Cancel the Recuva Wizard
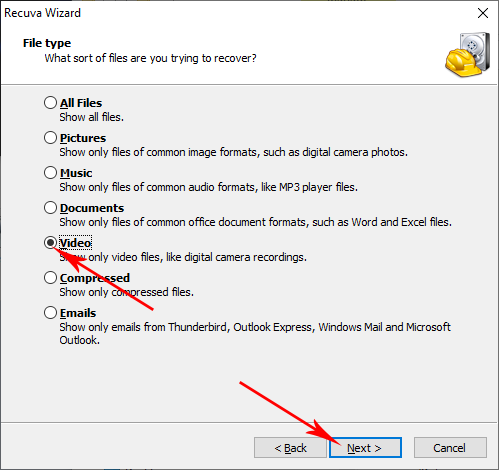The height and width of the screenshot is (470, 499). point(450,448)
